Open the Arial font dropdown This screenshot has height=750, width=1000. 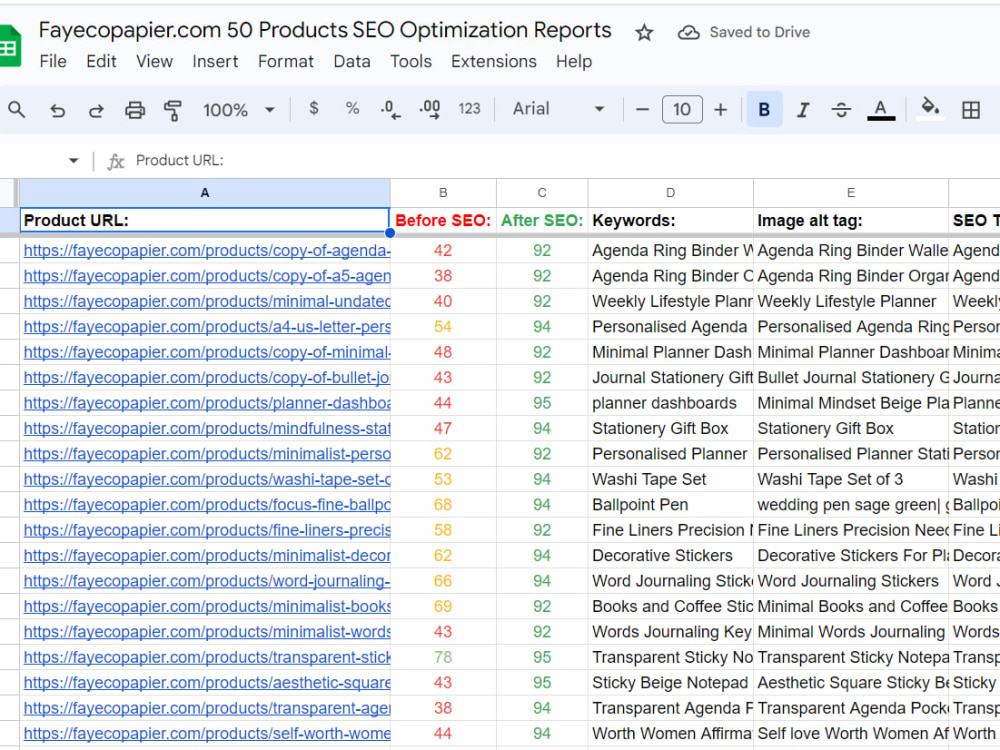tap(558, 109)
